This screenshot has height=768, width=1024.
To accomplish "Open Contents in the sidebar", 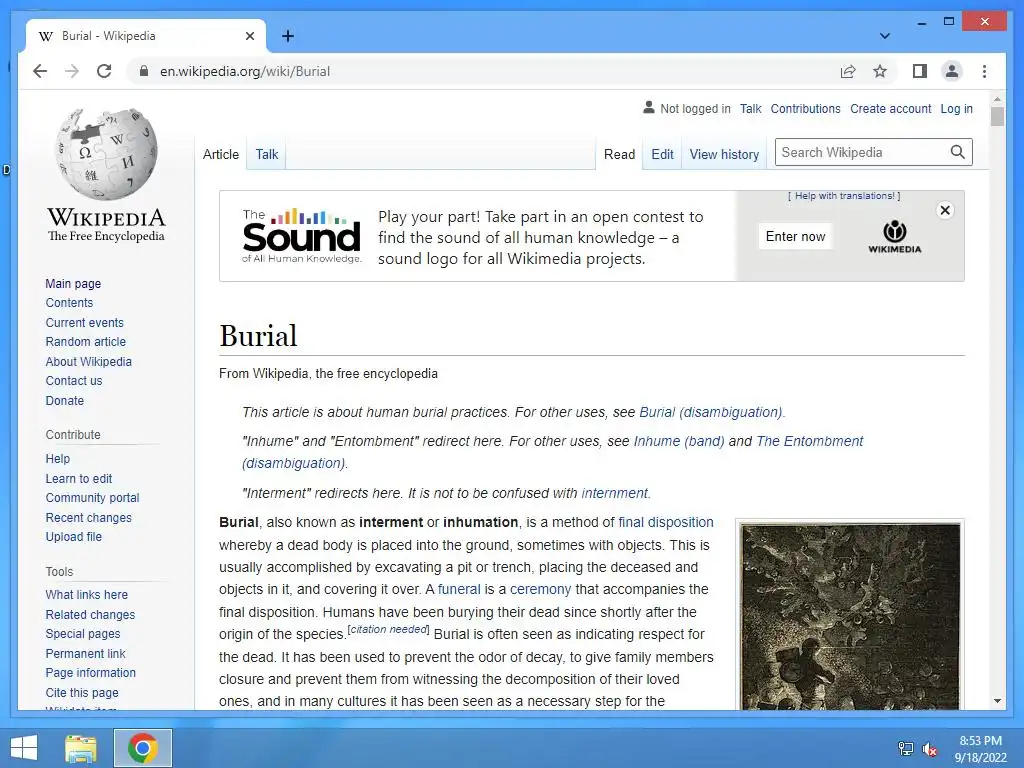I will [x=69, y=303].
